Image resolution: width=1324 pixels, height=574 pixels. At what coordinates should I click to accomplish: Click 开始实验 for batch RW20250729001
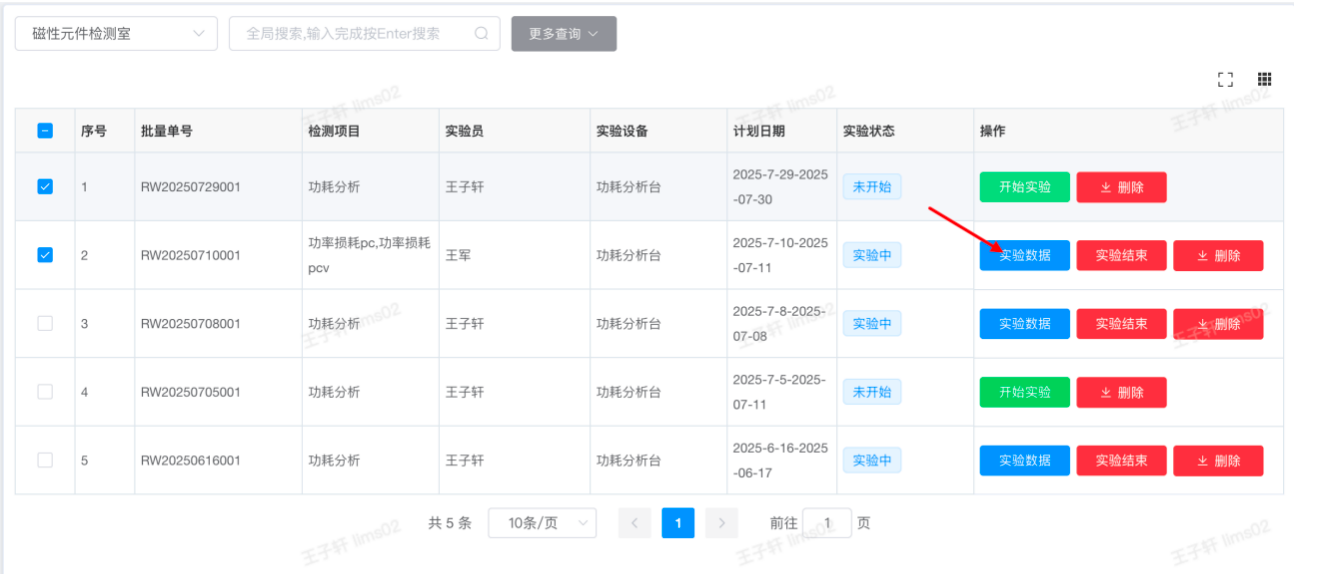pos(1024,187)
